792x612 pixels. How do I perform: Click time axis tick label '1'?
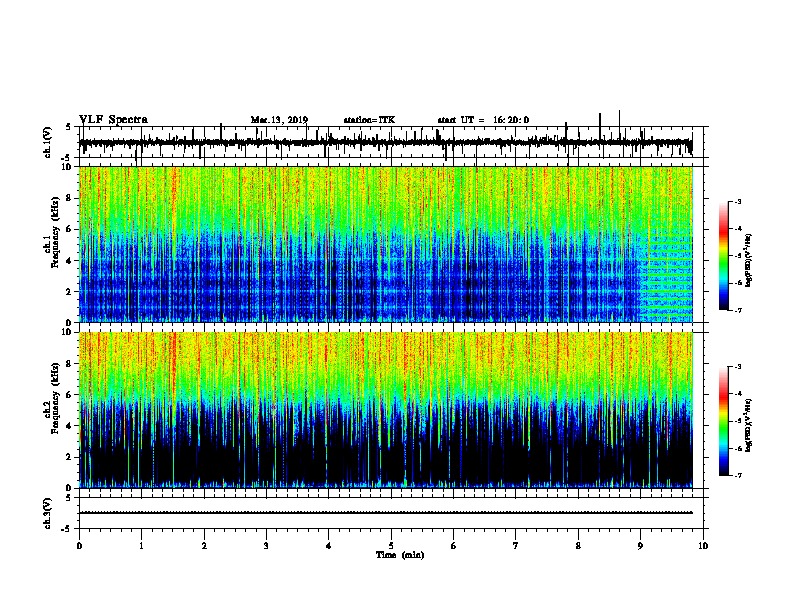141,546
